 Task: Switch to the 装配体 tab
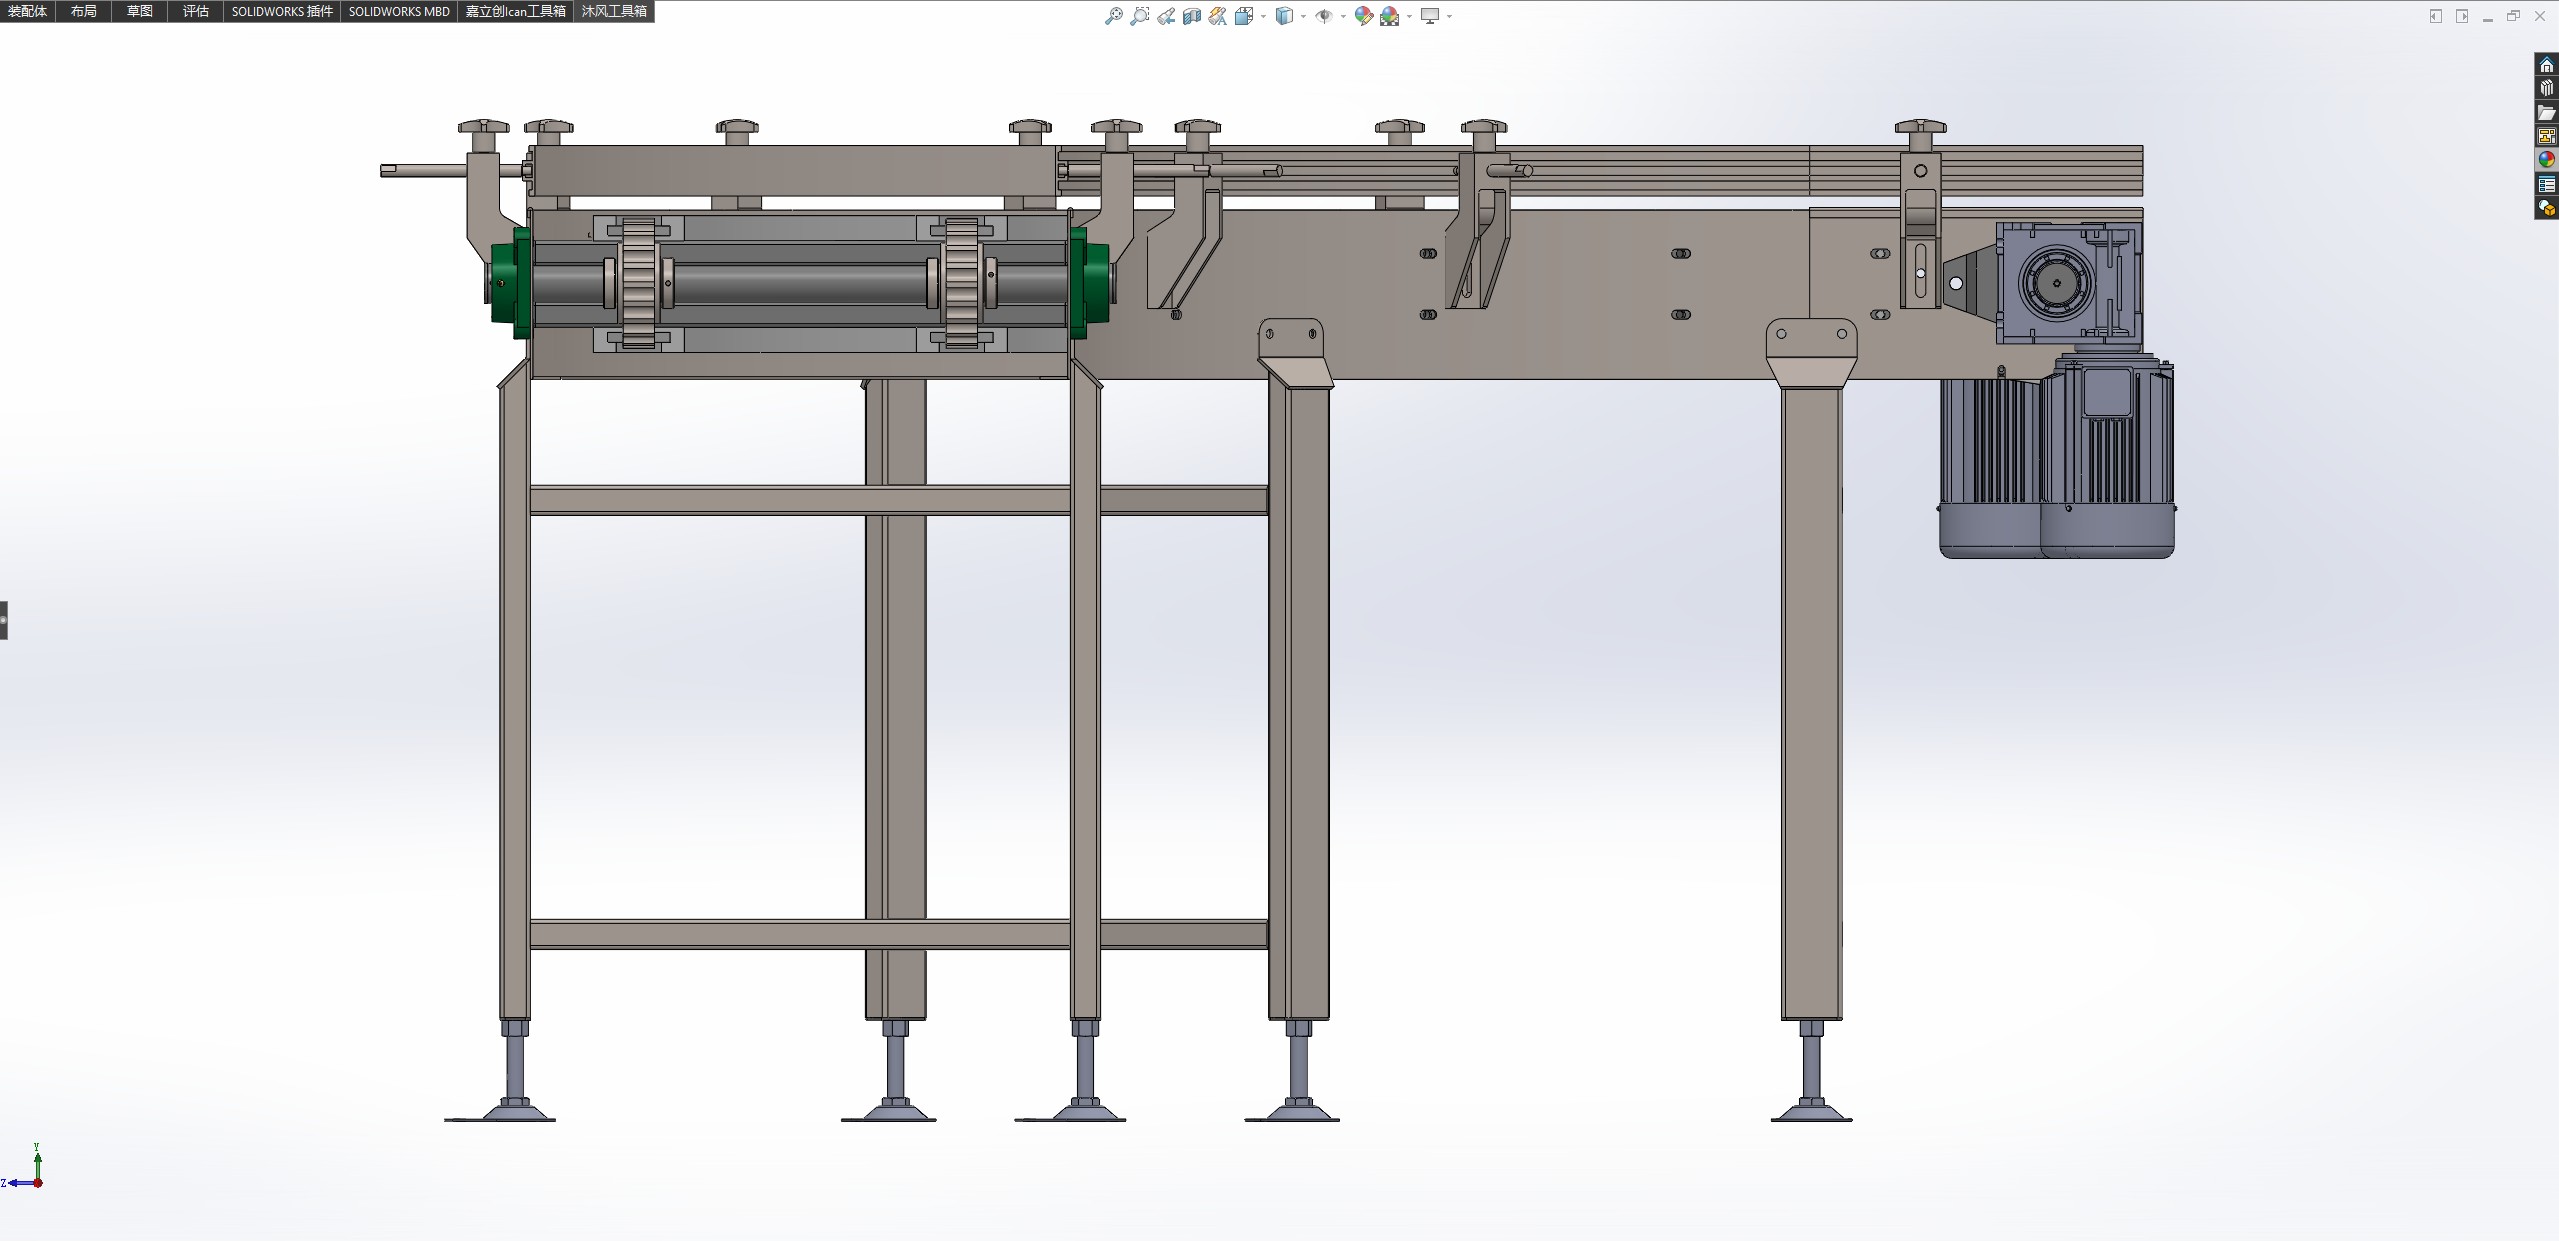coord(27,11)
